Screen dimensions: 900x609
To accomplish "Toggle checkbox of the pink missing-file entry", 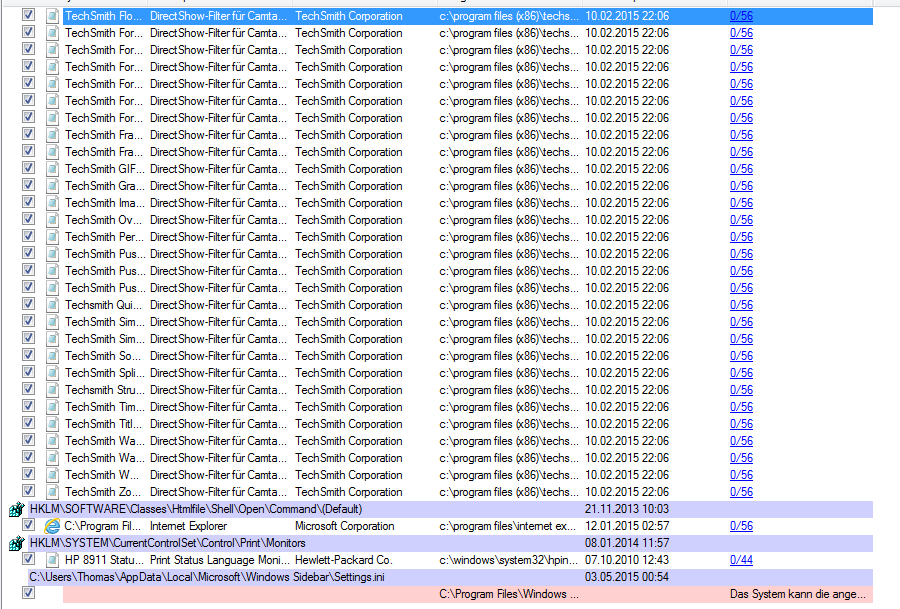I will click(29, 594).
